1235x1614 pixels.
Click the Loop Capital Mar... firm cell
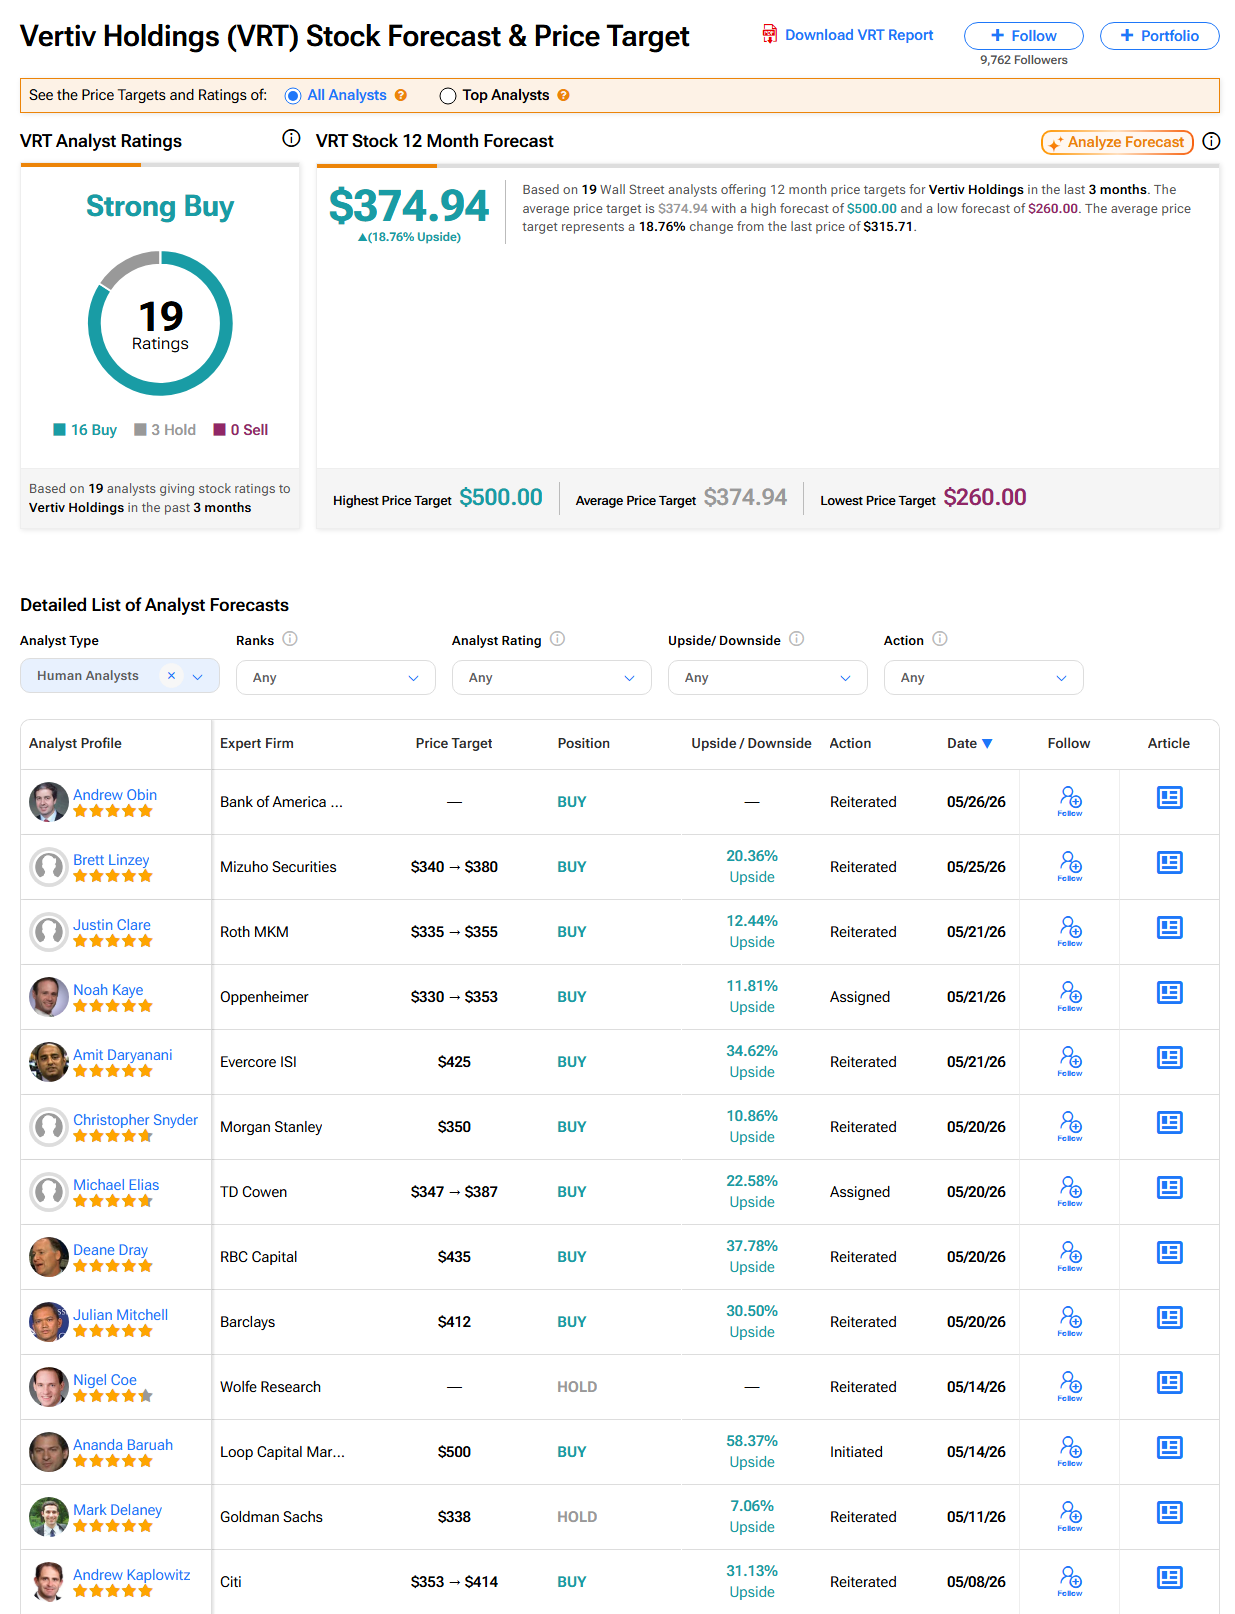pos(282,1452)
